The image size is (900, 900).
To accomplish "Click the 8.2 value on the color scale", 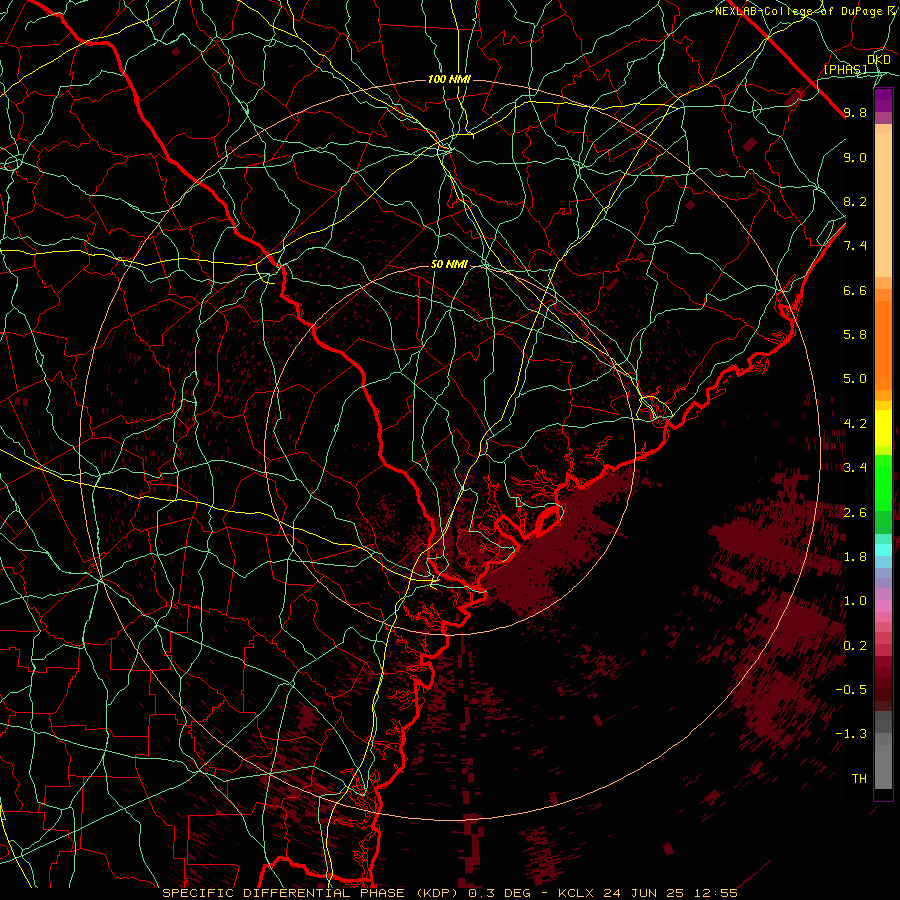I will (x=855, y=201).
